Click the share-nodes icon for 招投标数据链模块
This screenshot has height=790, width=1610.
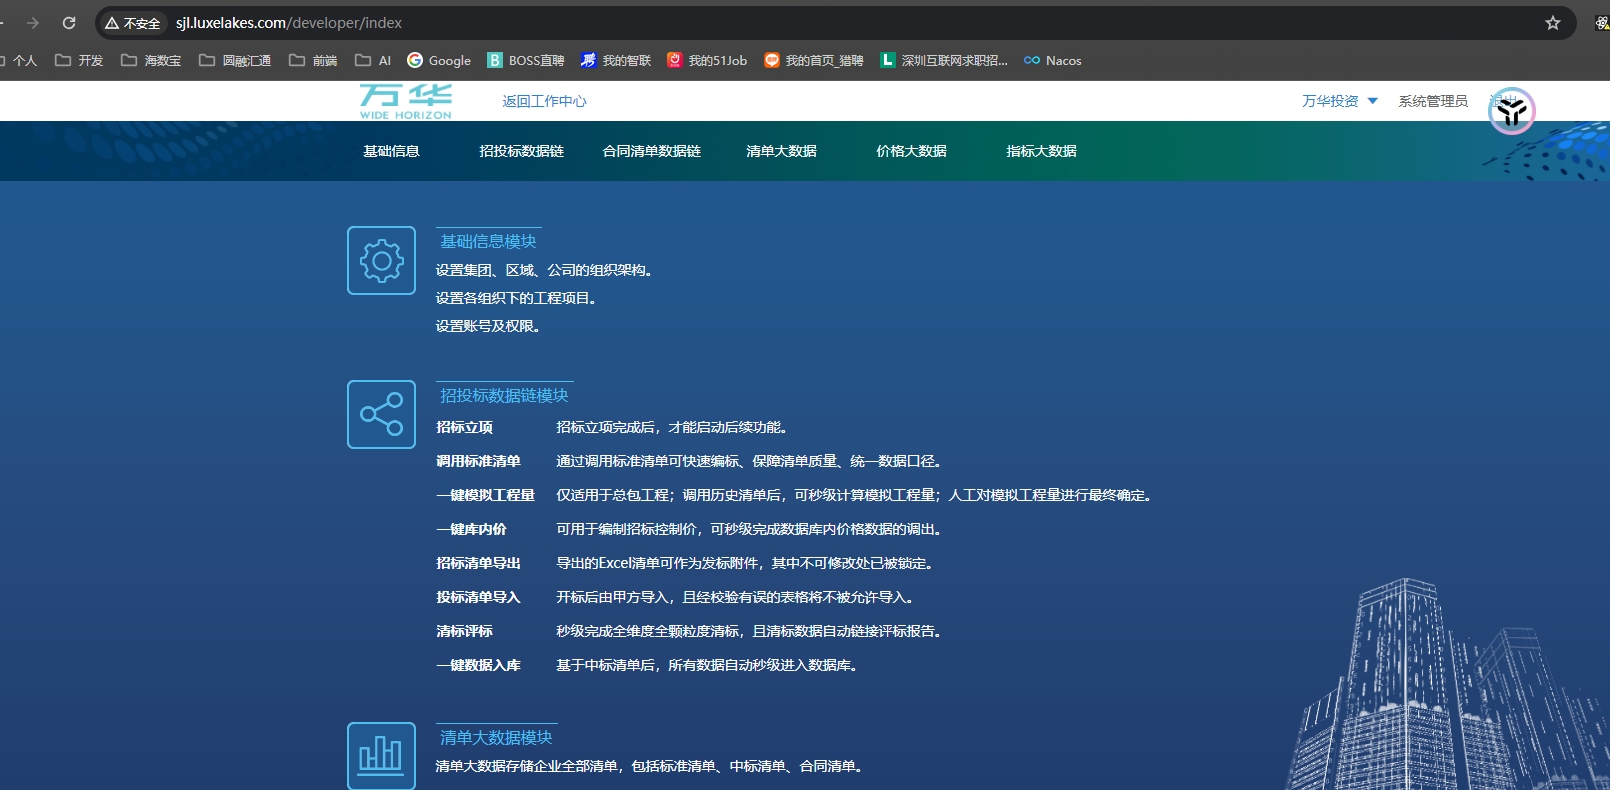click(x=381, y=414)
